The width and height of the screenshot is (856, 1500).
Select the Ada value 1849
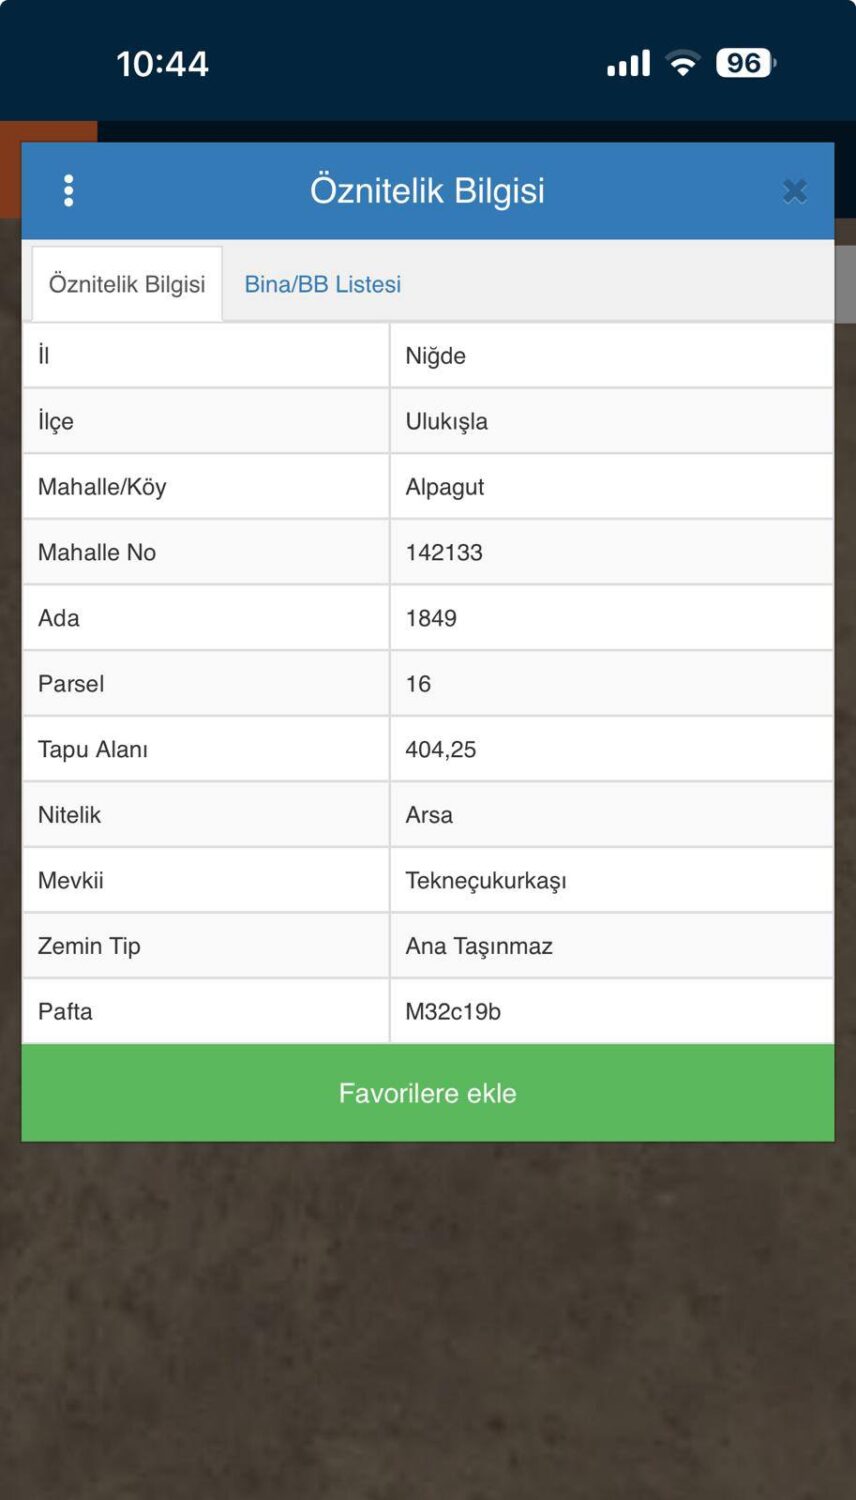[x=431, y=618]
